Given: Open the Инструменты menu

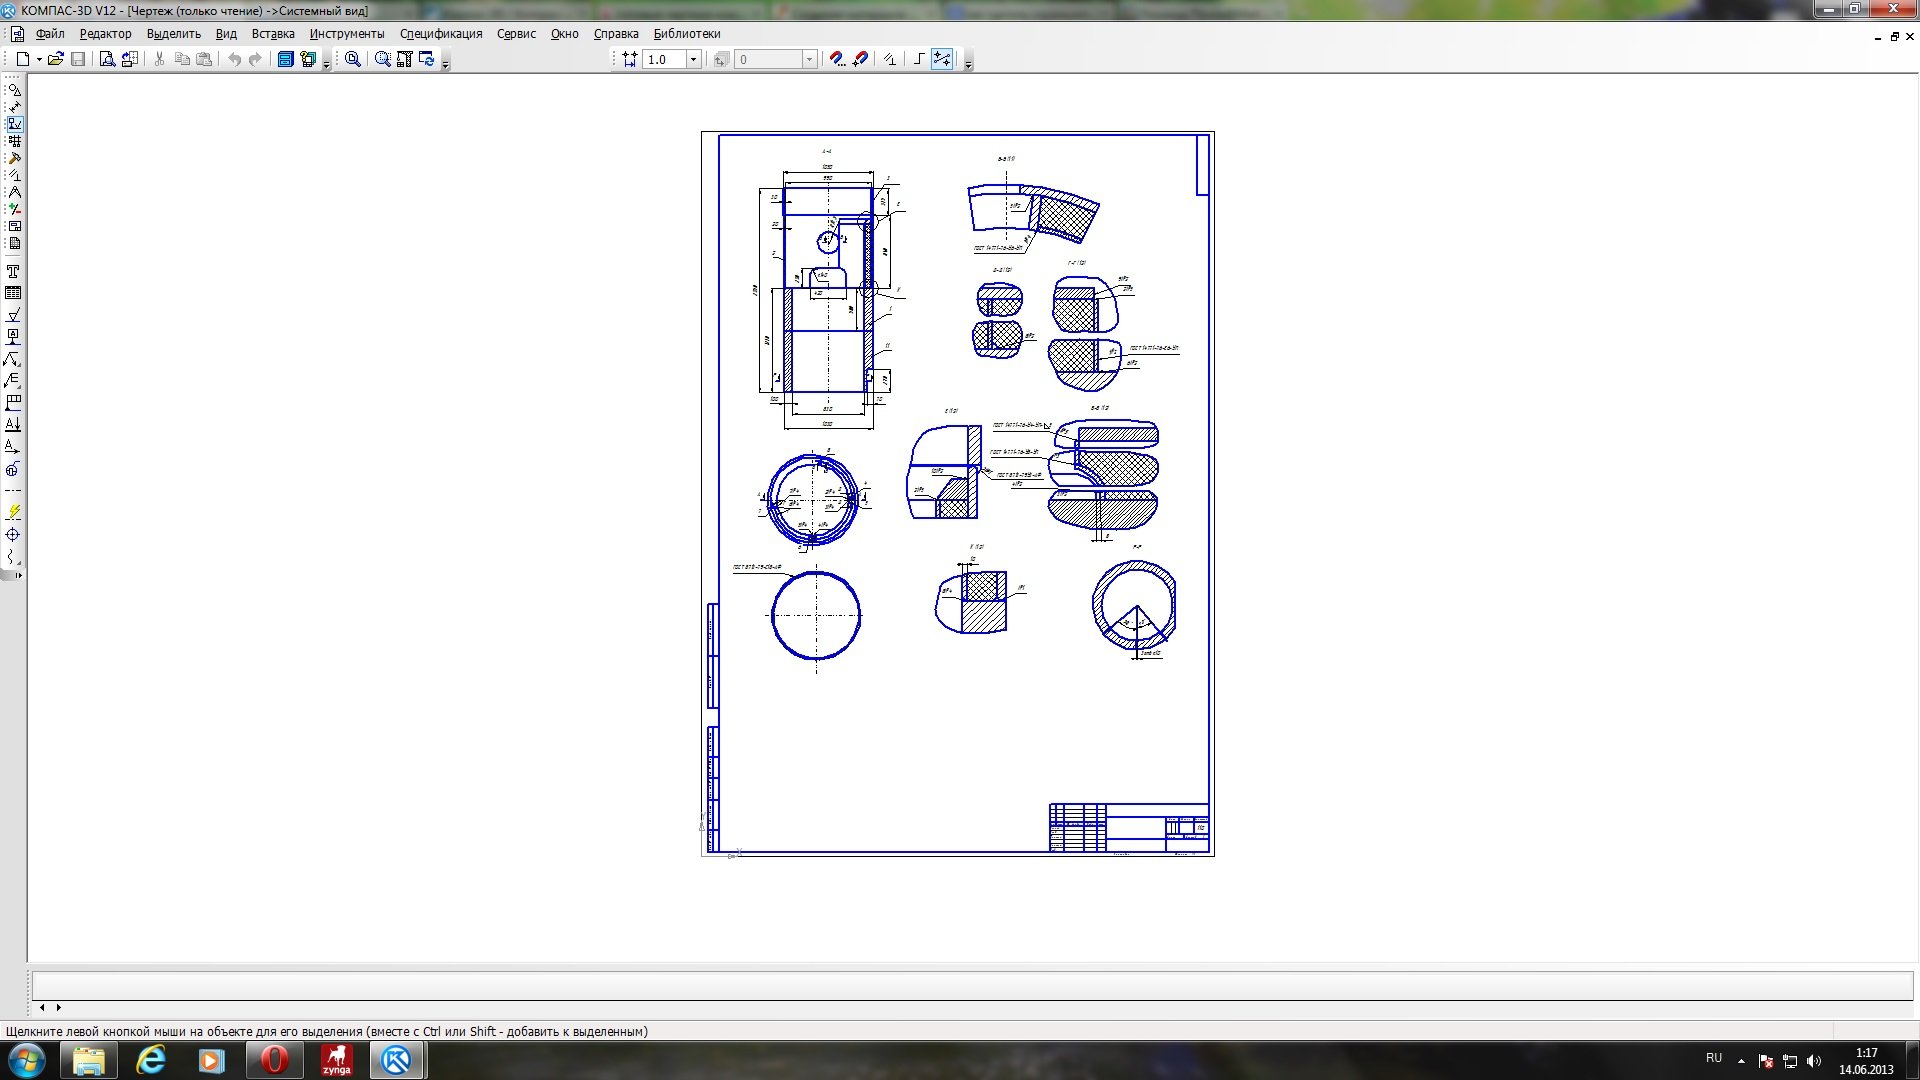Looking at the screenshot, I should coord(346,34).
